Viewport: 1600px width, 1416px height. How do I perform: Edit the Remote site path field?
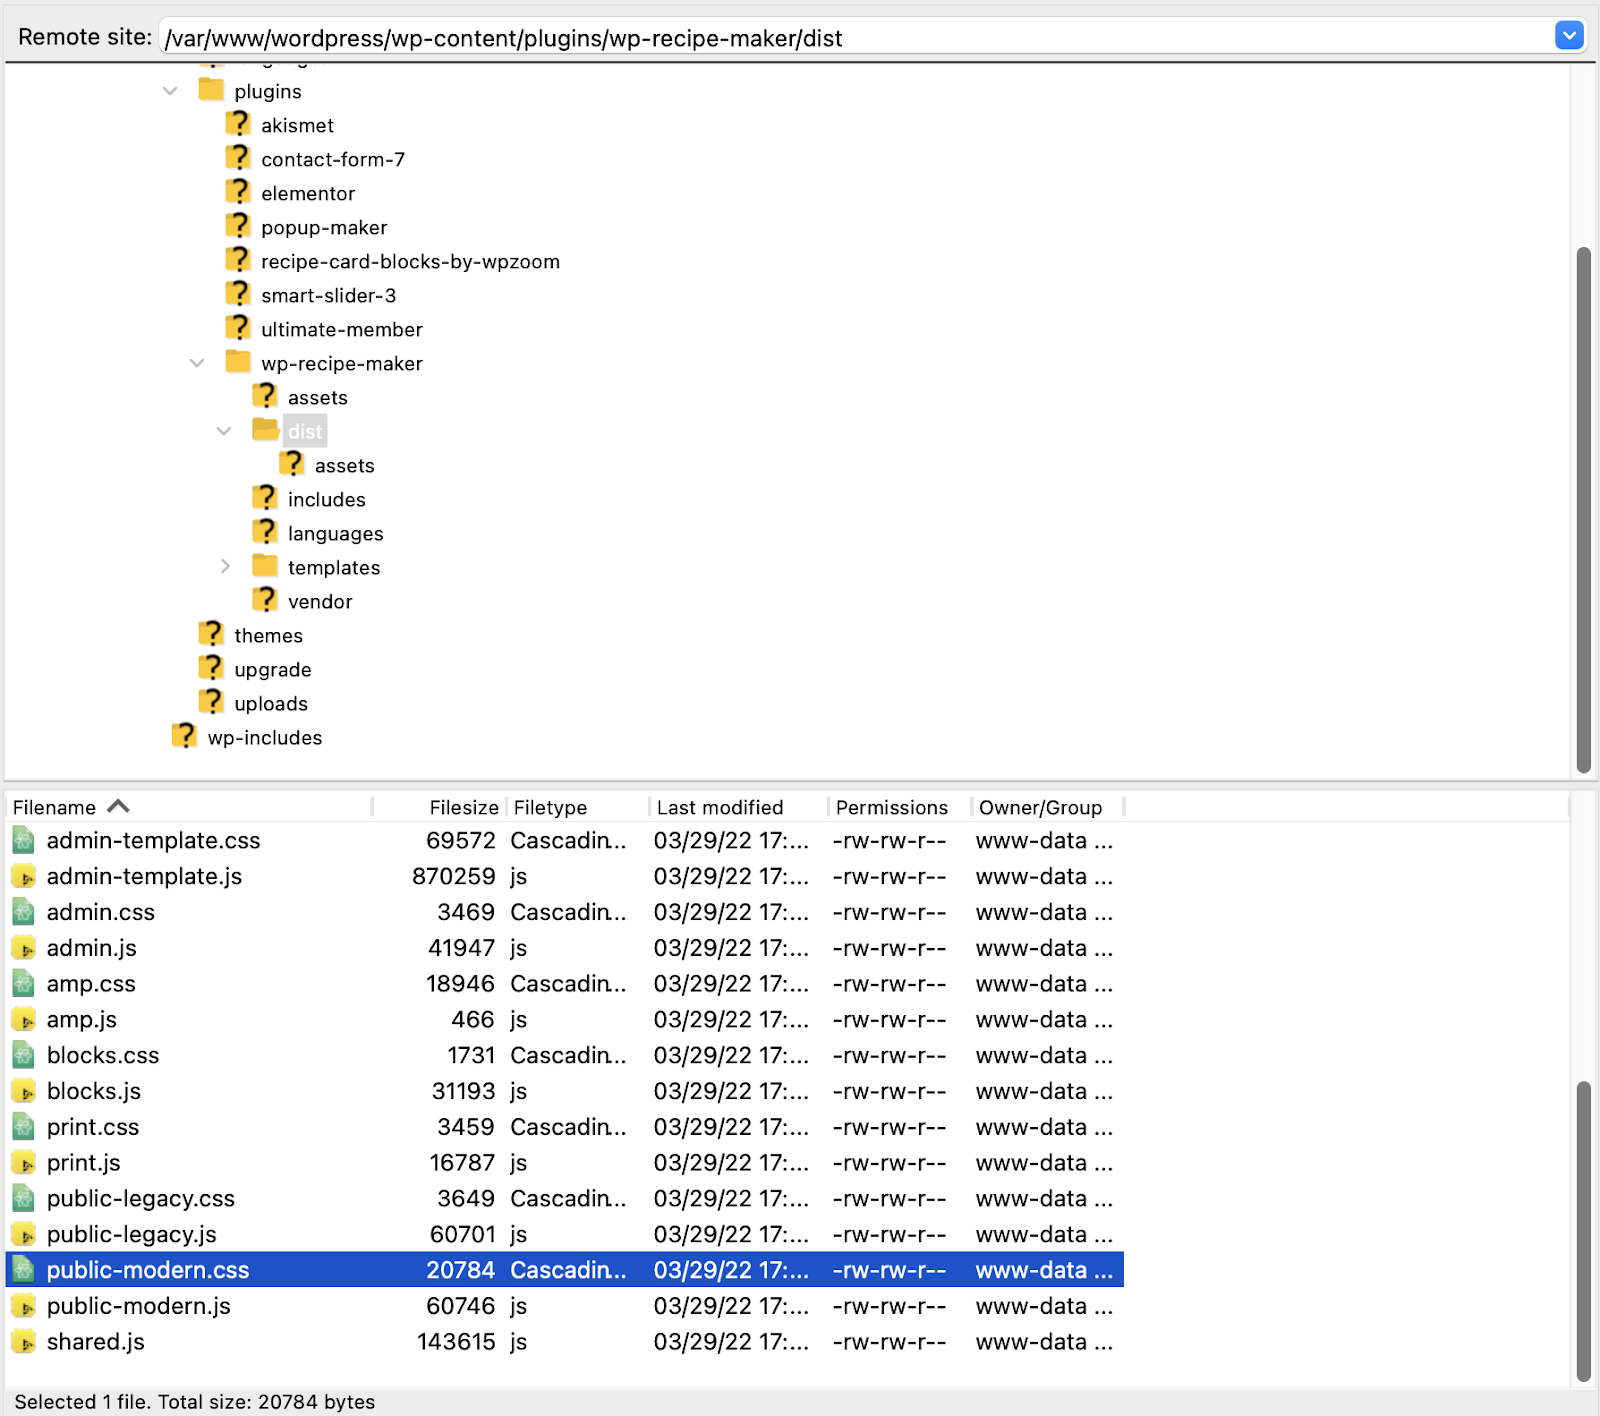pos(857,38)
